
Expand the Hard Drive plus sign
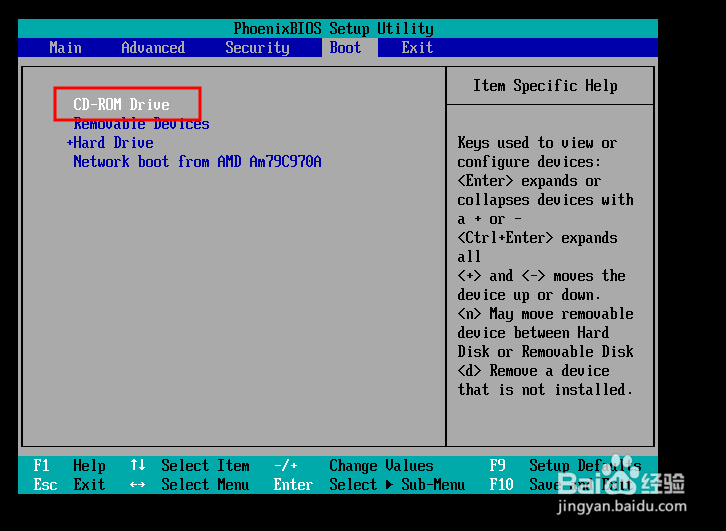pos(70,143)
